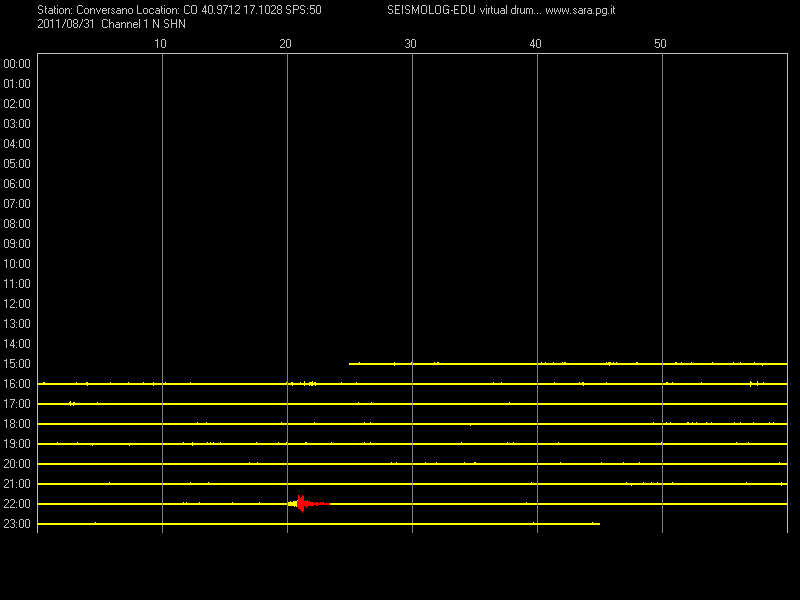Click the Channel 1 N SHN label
The width and height of the screenshot is (800, 600).
pyautogui.click(x=143, y=24)
